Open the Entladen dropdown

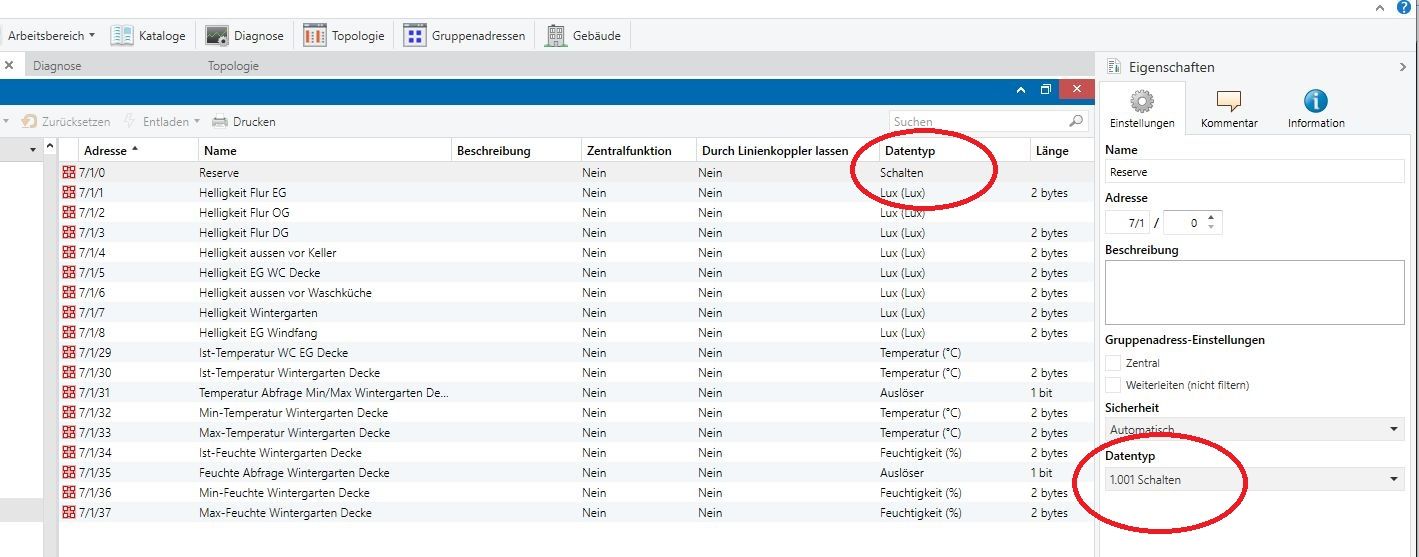161,121
